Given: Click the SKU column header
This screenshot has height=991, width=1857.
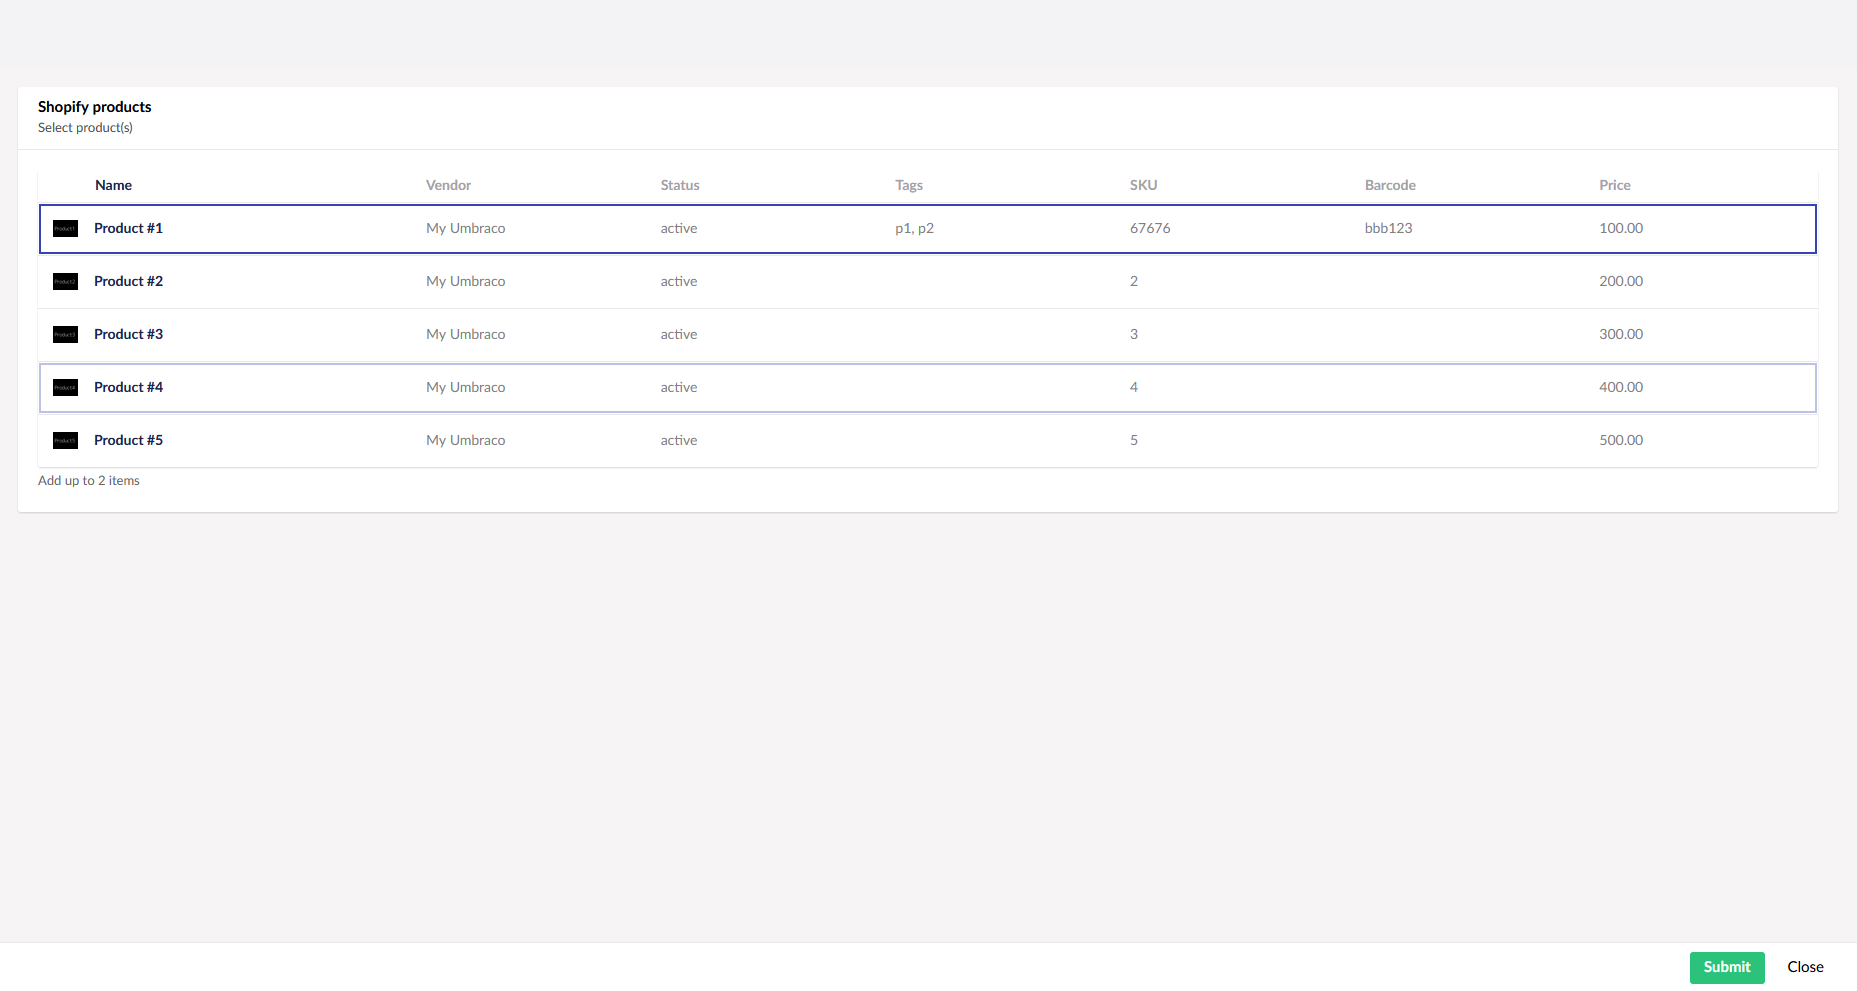Looking at the screenshot, I should (x=1143, y=185).
